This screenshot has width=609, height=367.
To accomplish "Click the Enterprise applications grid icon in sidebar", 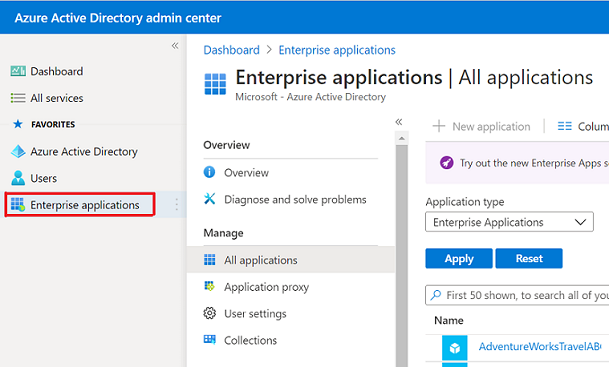I will tap(18, 204).
